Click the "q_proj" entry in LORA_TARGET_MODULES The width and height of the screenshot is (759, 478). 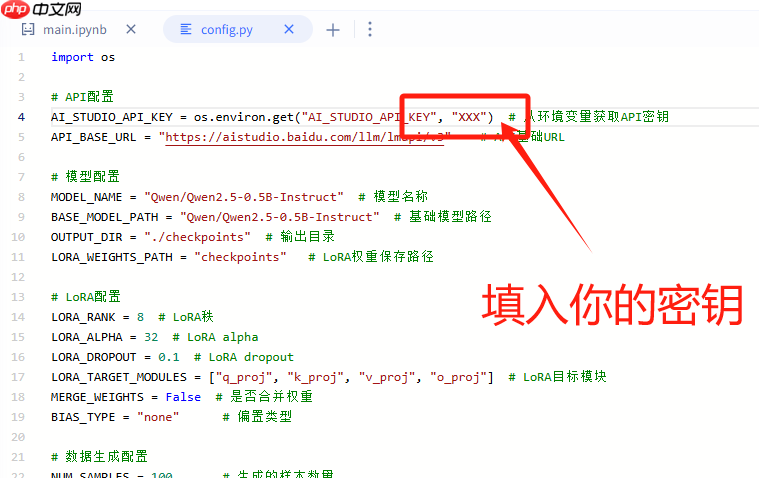245,377
